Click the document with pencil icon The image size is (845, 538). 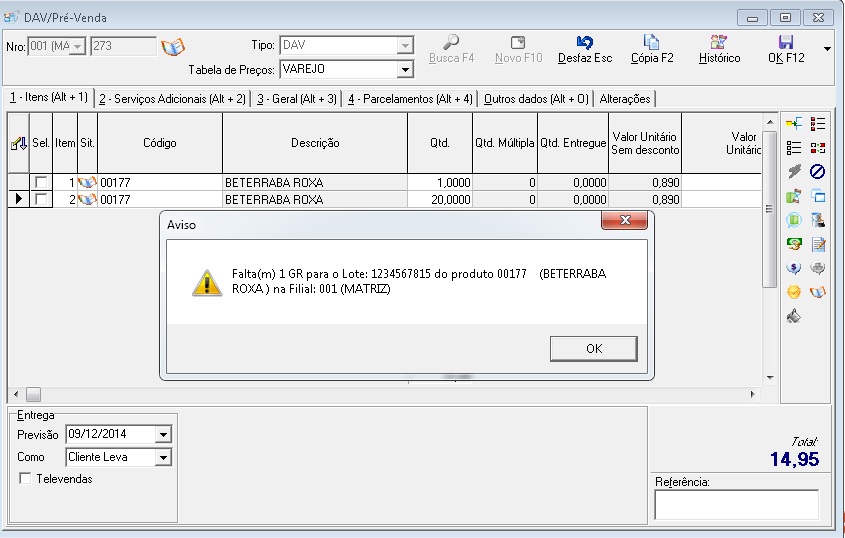818,244
